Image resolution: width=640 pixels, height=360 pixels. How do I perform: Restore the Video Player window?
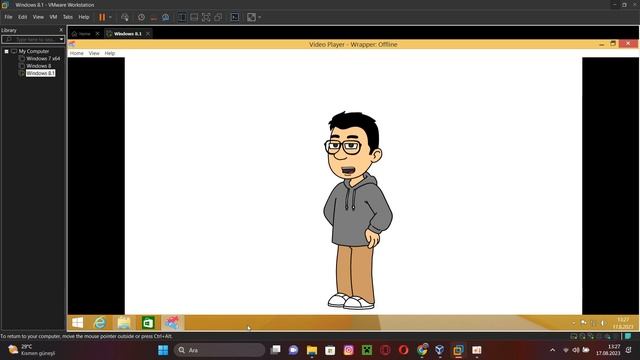click(613, 44)
